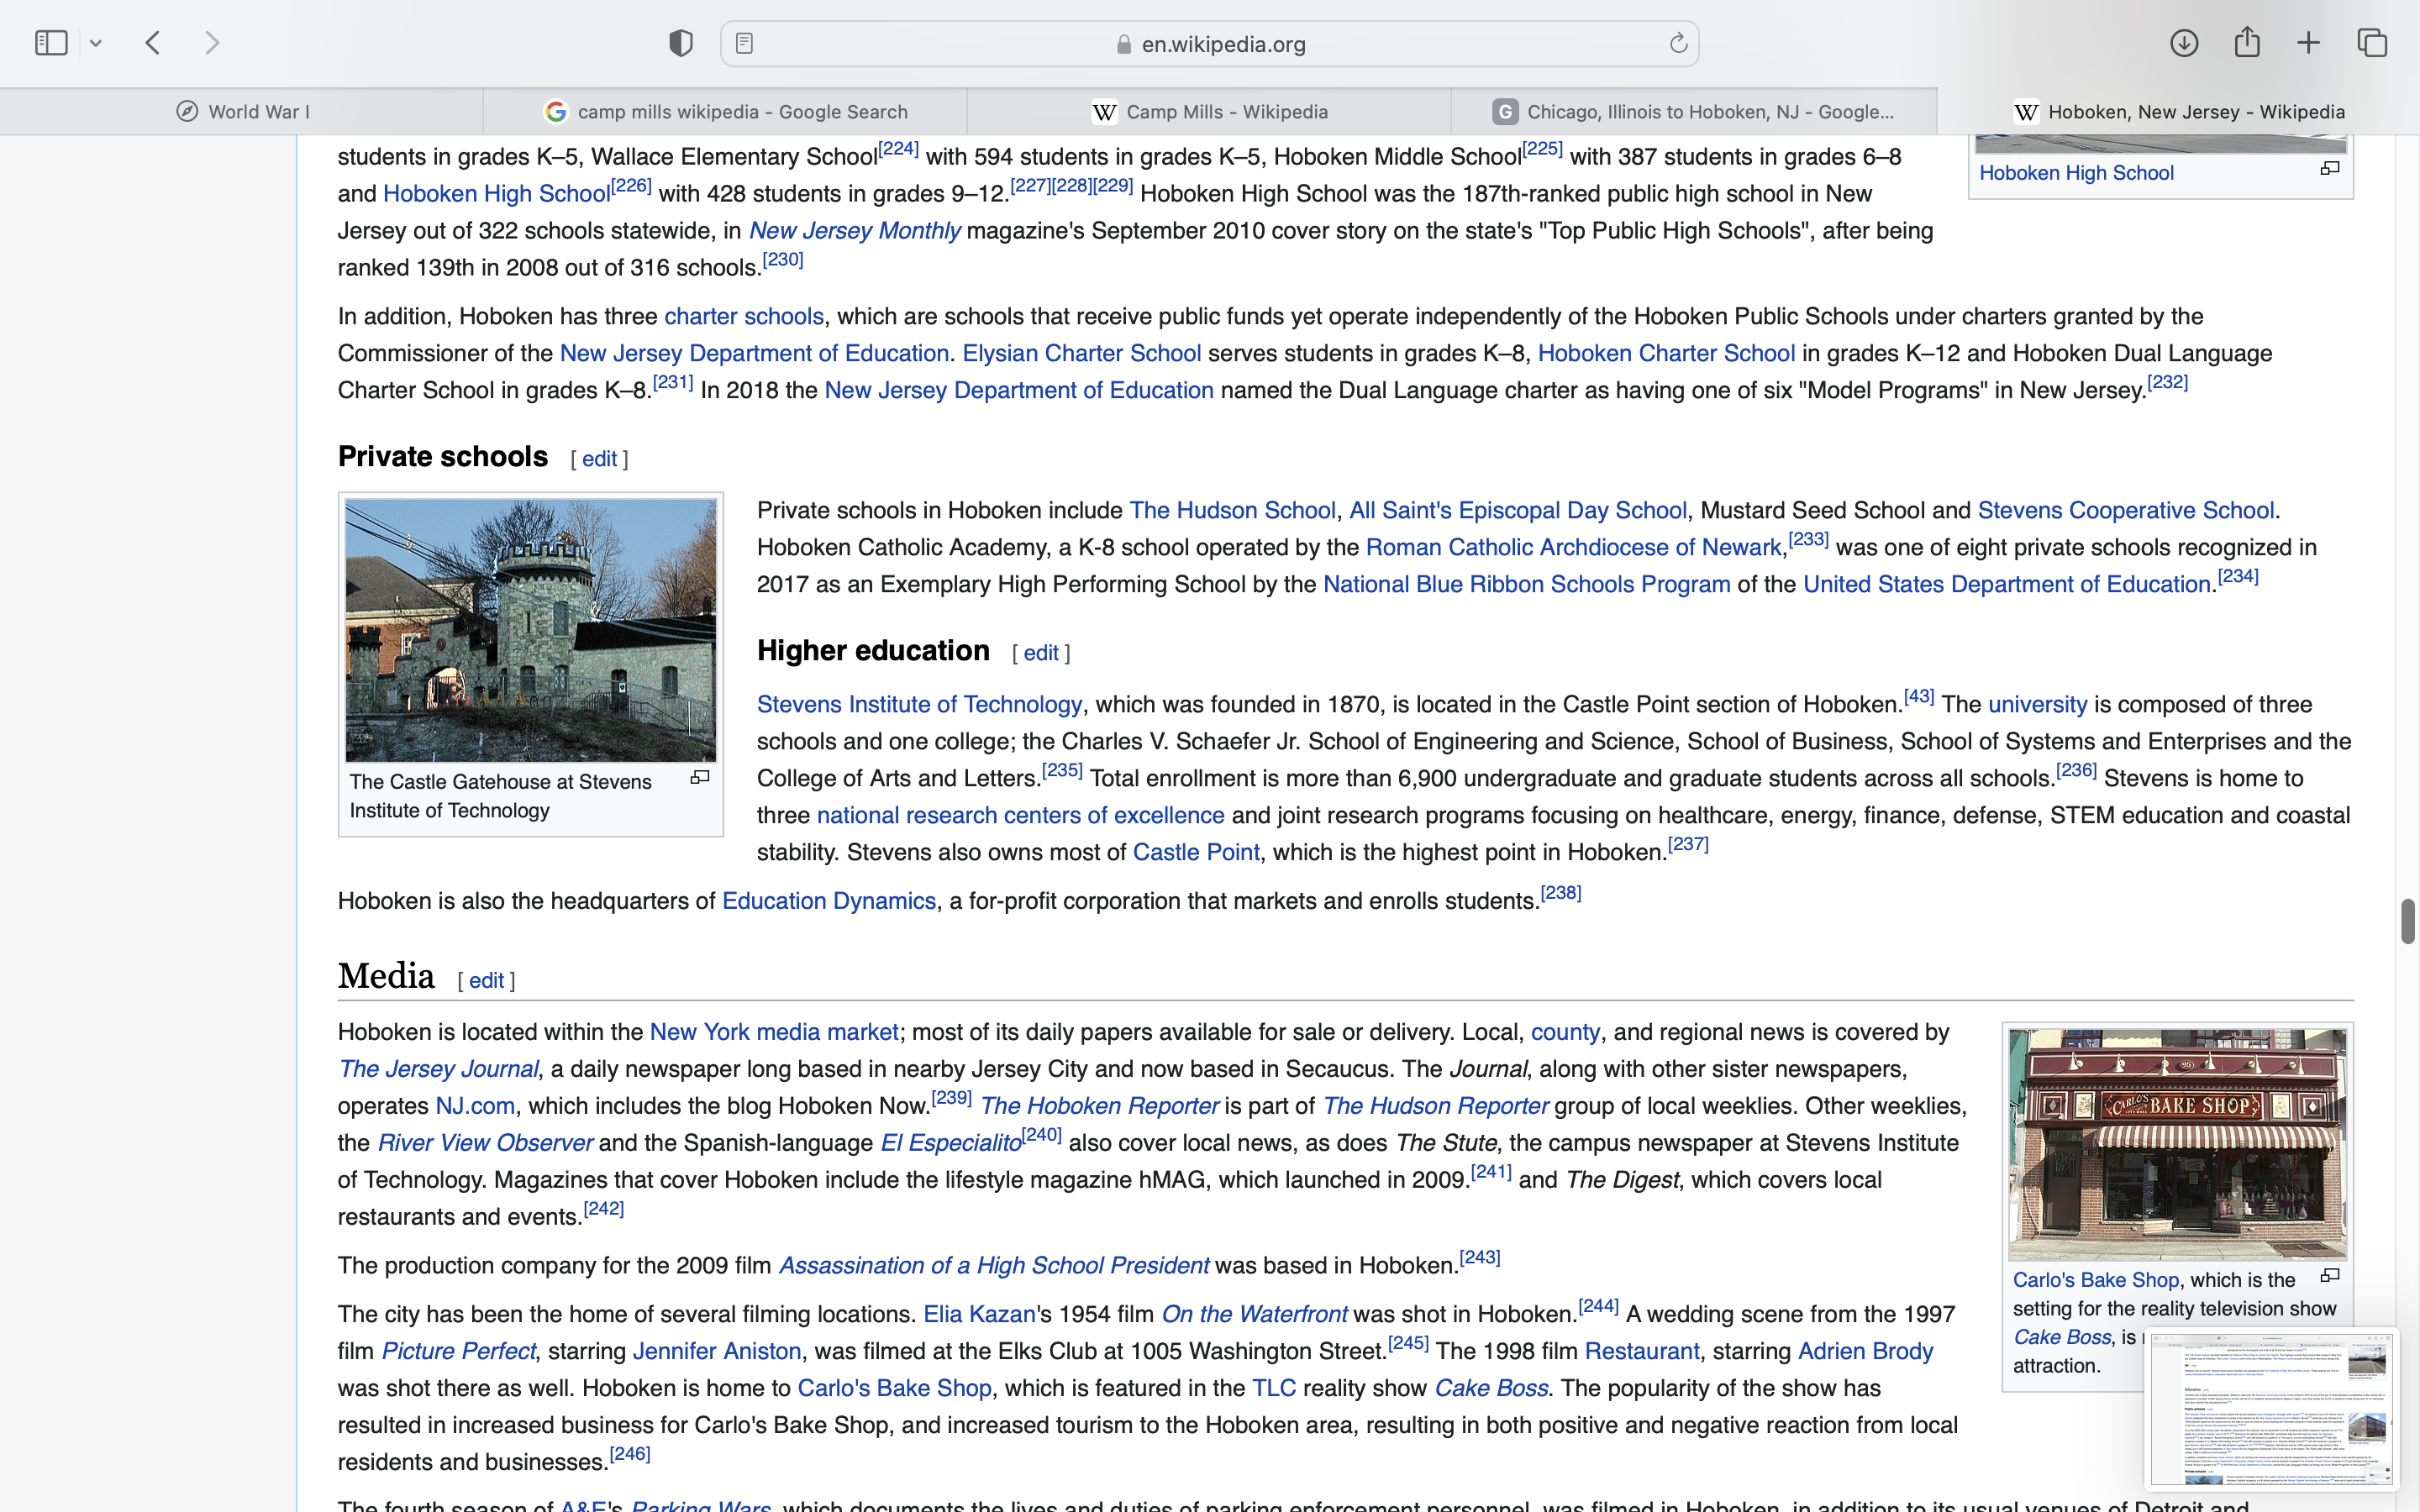The image size is (2420, 1512).
Task: Enlarge the Carlo's Bake Shop image
Action: (x=2330, y=1275)
